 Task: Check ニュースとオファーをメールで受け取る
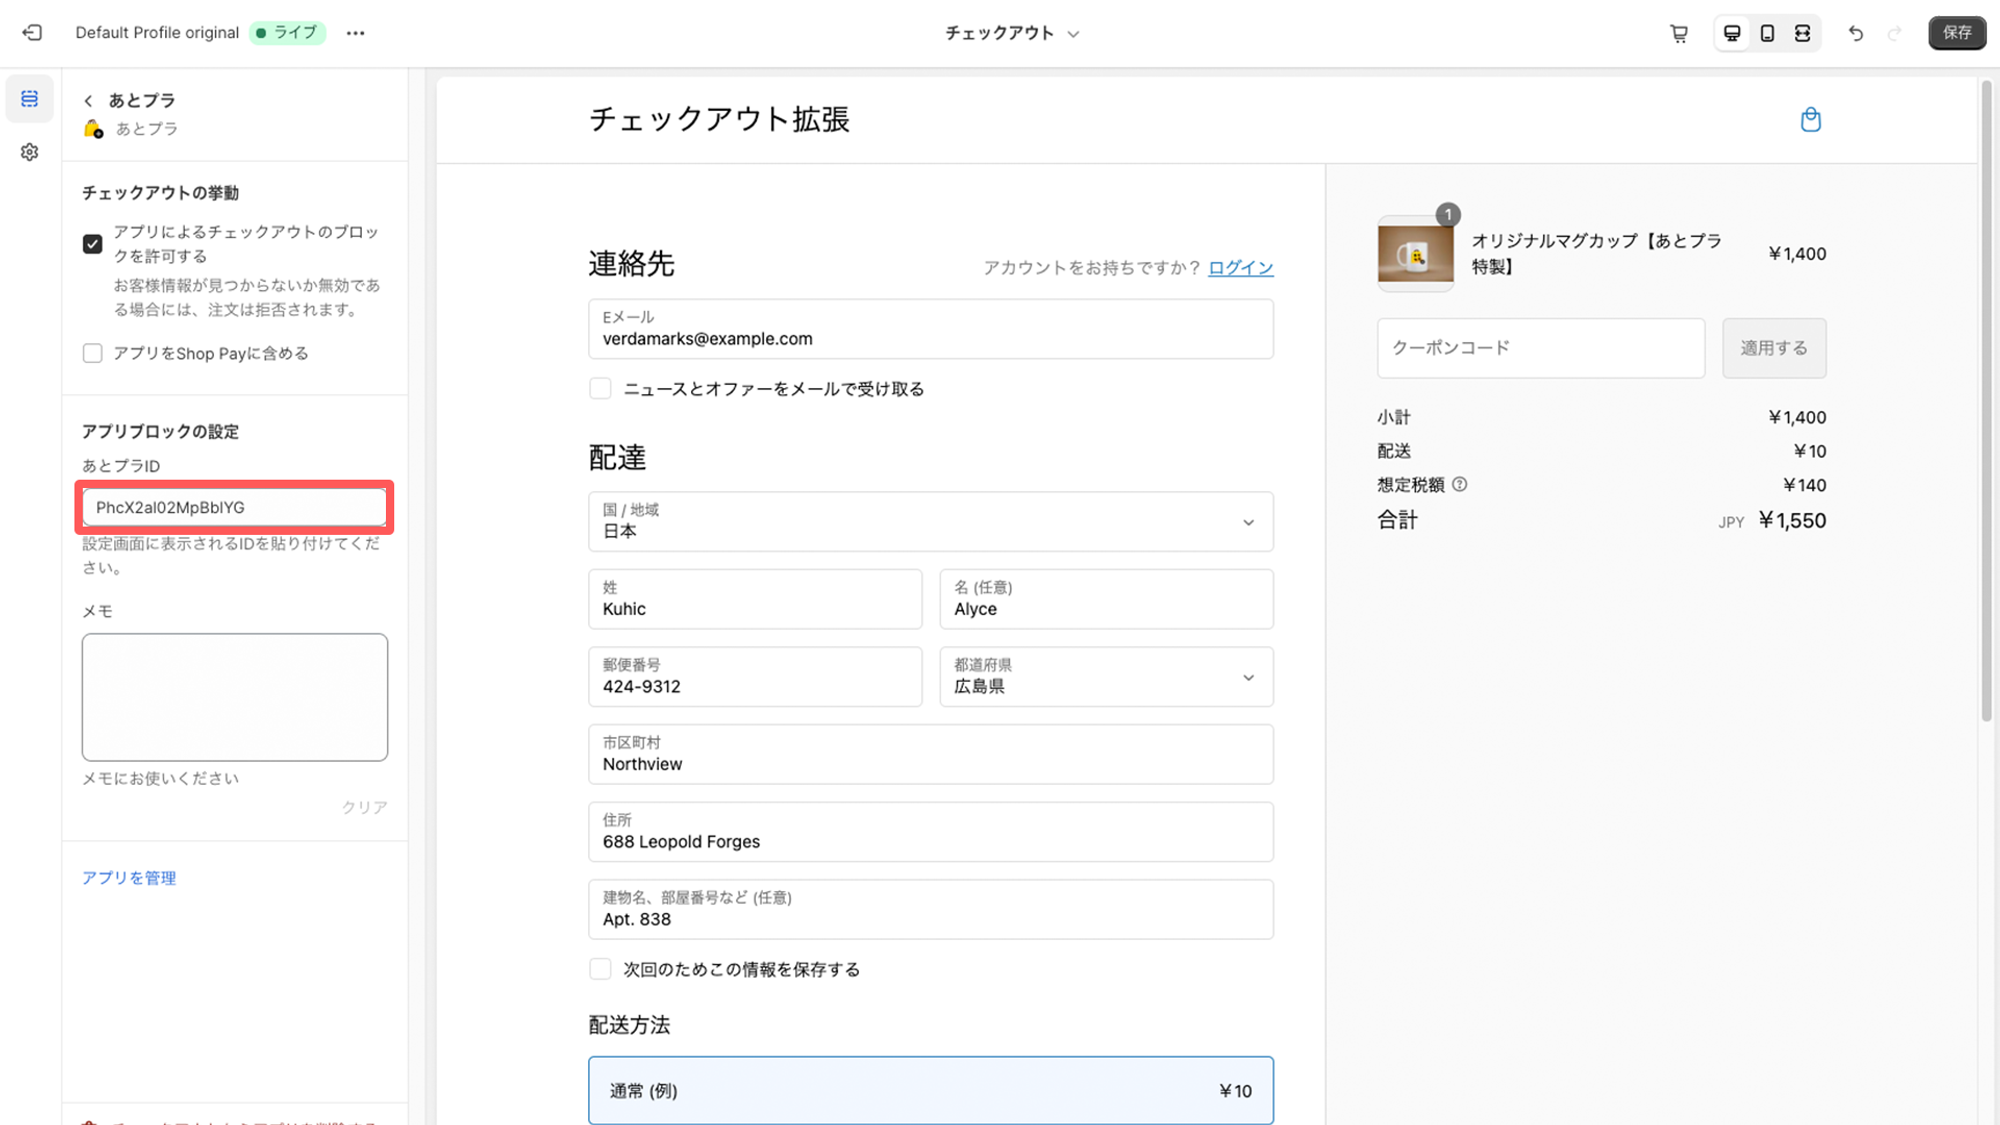pos(600,389)
